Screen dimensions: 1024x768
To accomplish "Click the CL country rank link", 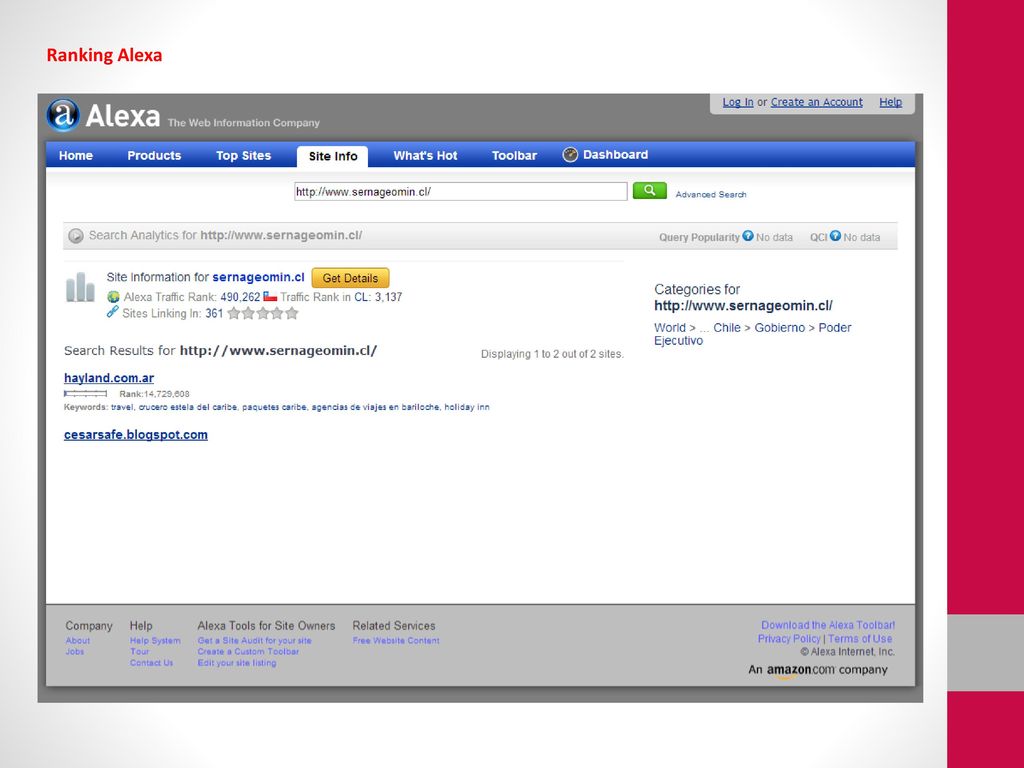I will [x=361, y=297].
